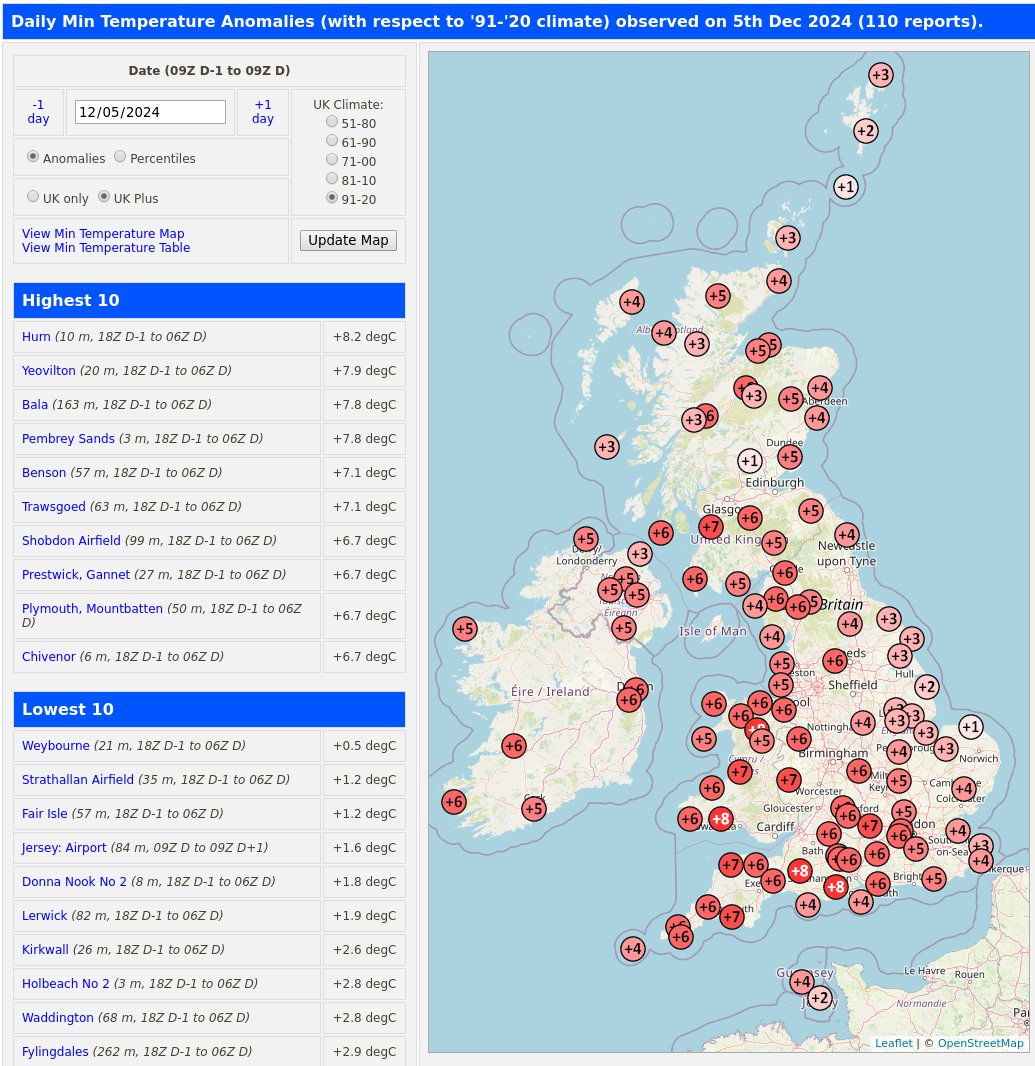Choose the 71-00 UK climate period

[331, 159]
